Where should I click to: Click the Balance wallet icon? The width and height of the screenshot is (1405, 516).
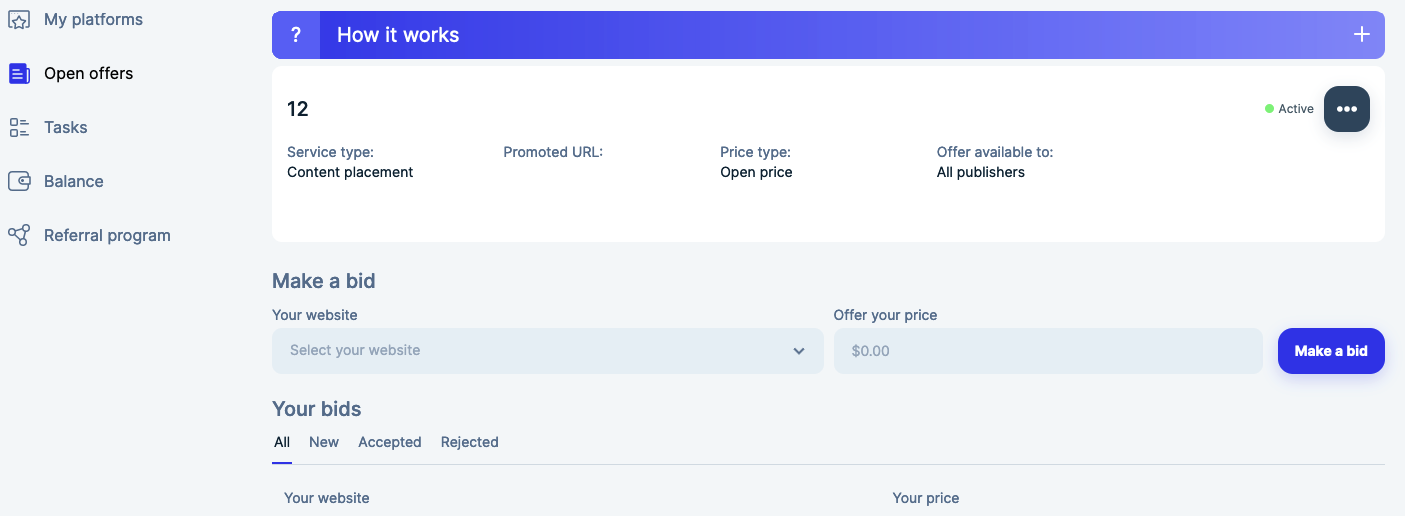(x=19, y=181)
